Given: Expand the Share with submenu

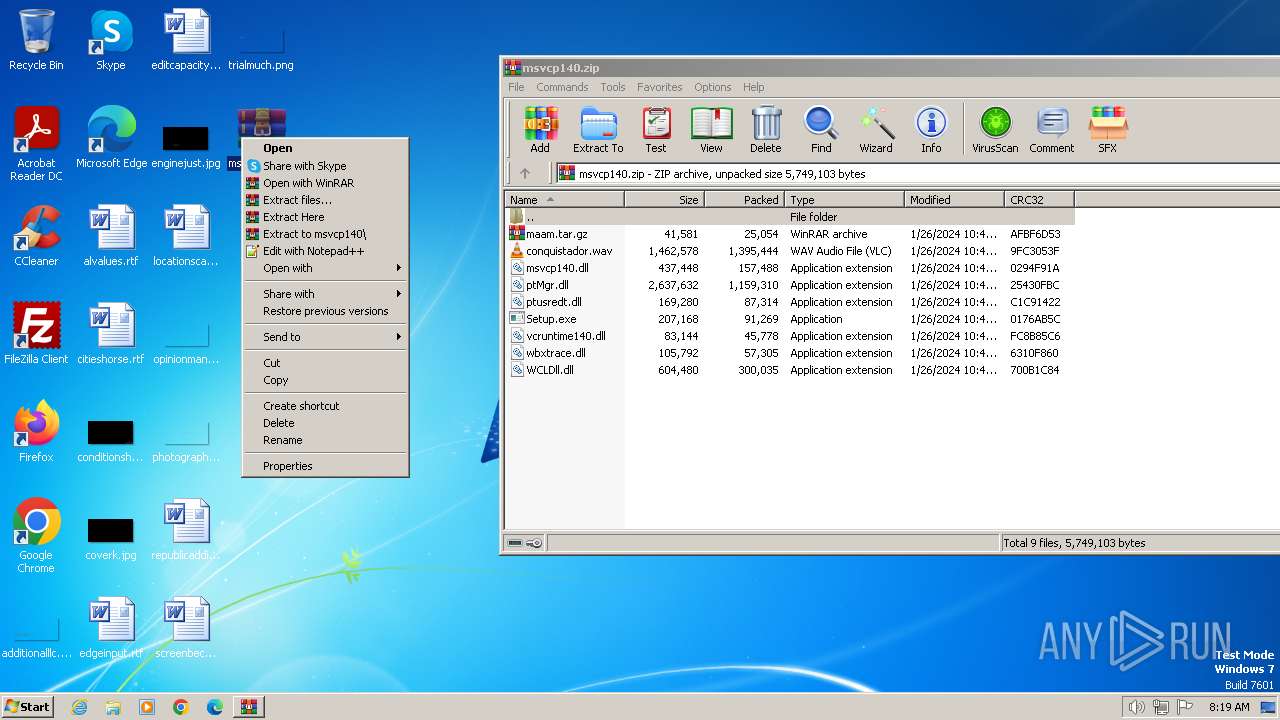Looking at the screenshot, I should click(x=326, y=294).
